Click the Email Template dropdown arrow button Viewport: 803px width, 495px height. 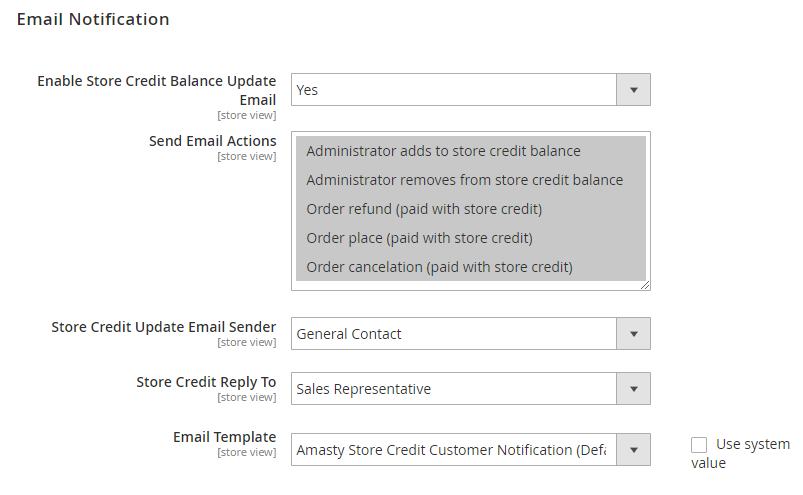[633, 450]
